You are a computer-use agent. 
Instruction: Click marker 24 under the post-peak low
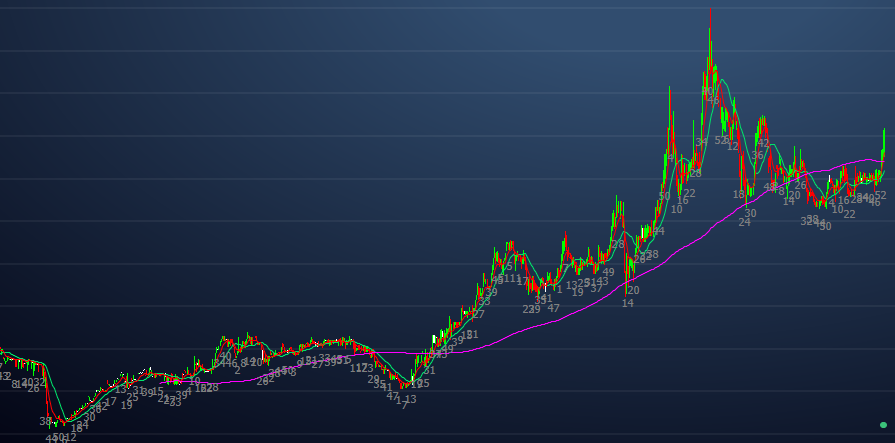tap(744, 222)
